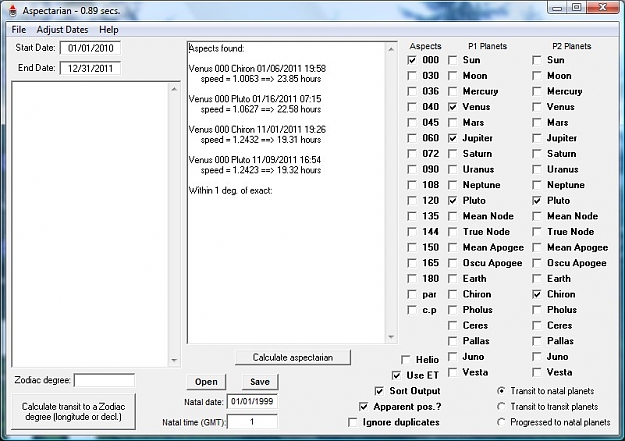Open the Adjust Dates menu

(62, 30)
